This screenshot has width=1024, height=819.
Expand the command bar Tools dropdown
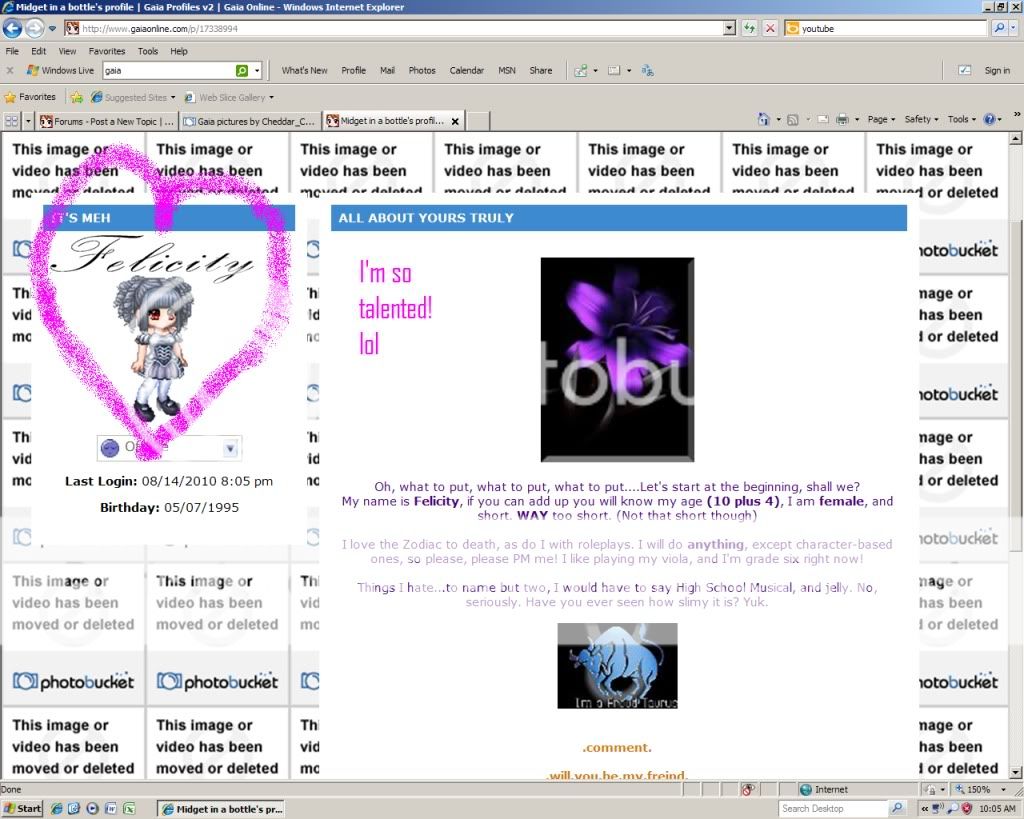961,120
